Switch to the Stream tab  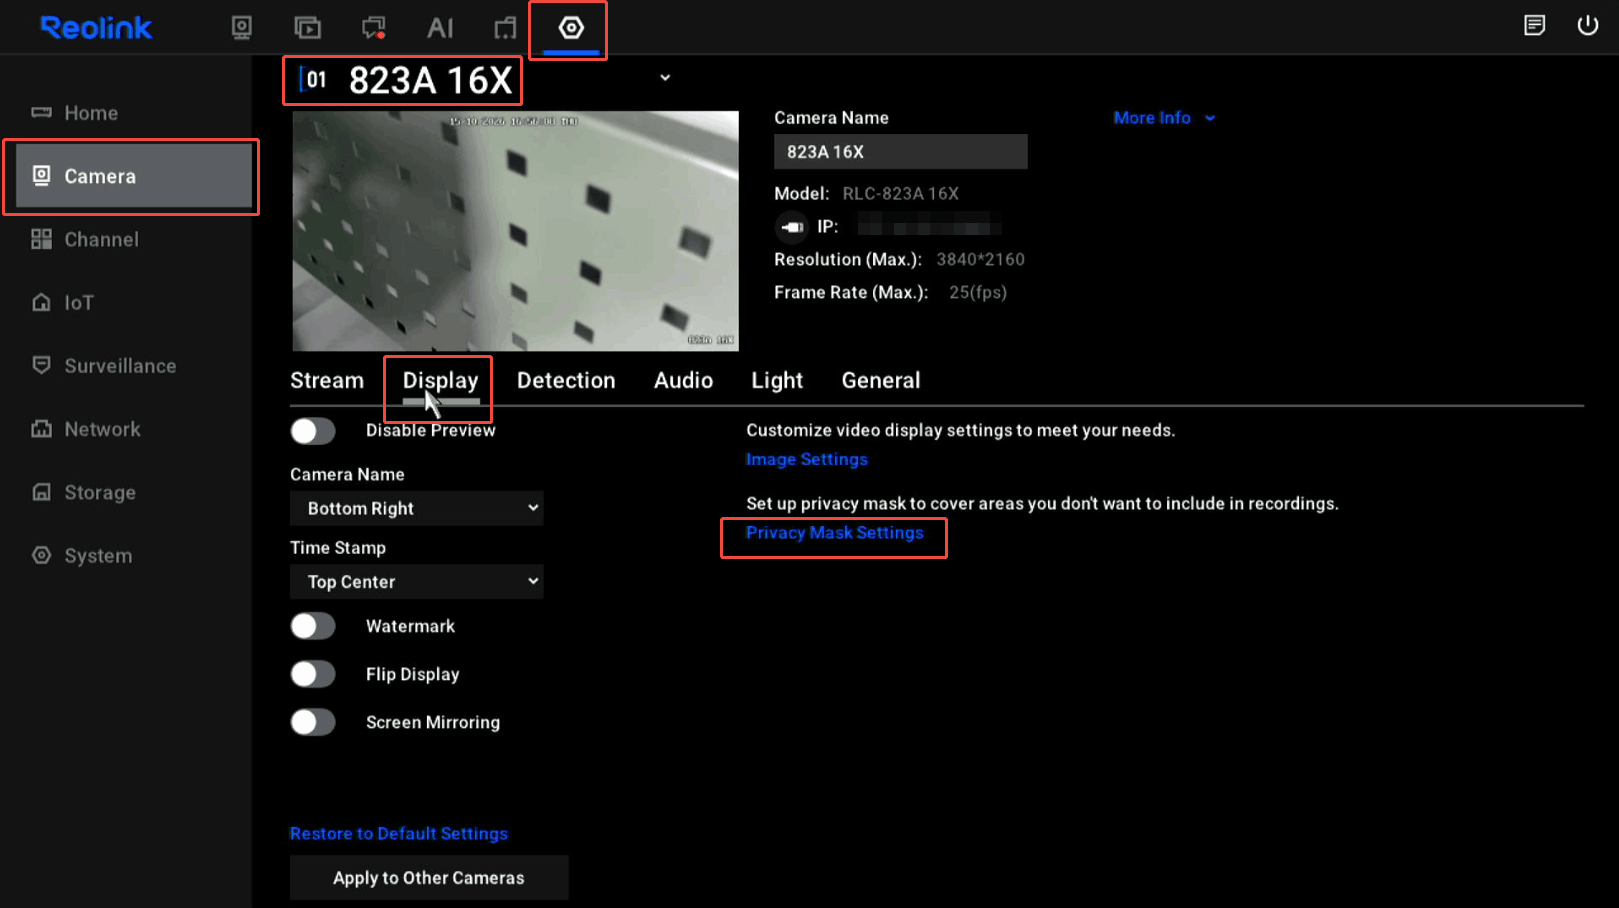point(327,381)
